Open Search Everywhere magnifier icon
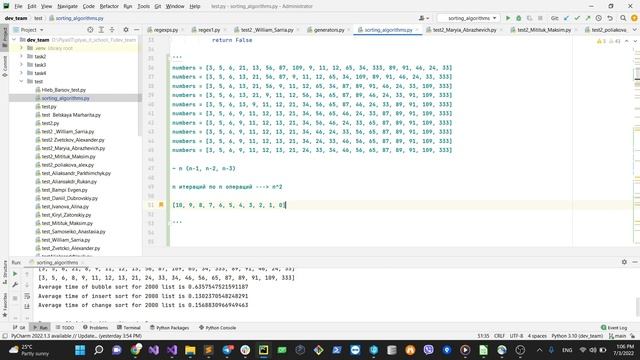 (623, 18)
